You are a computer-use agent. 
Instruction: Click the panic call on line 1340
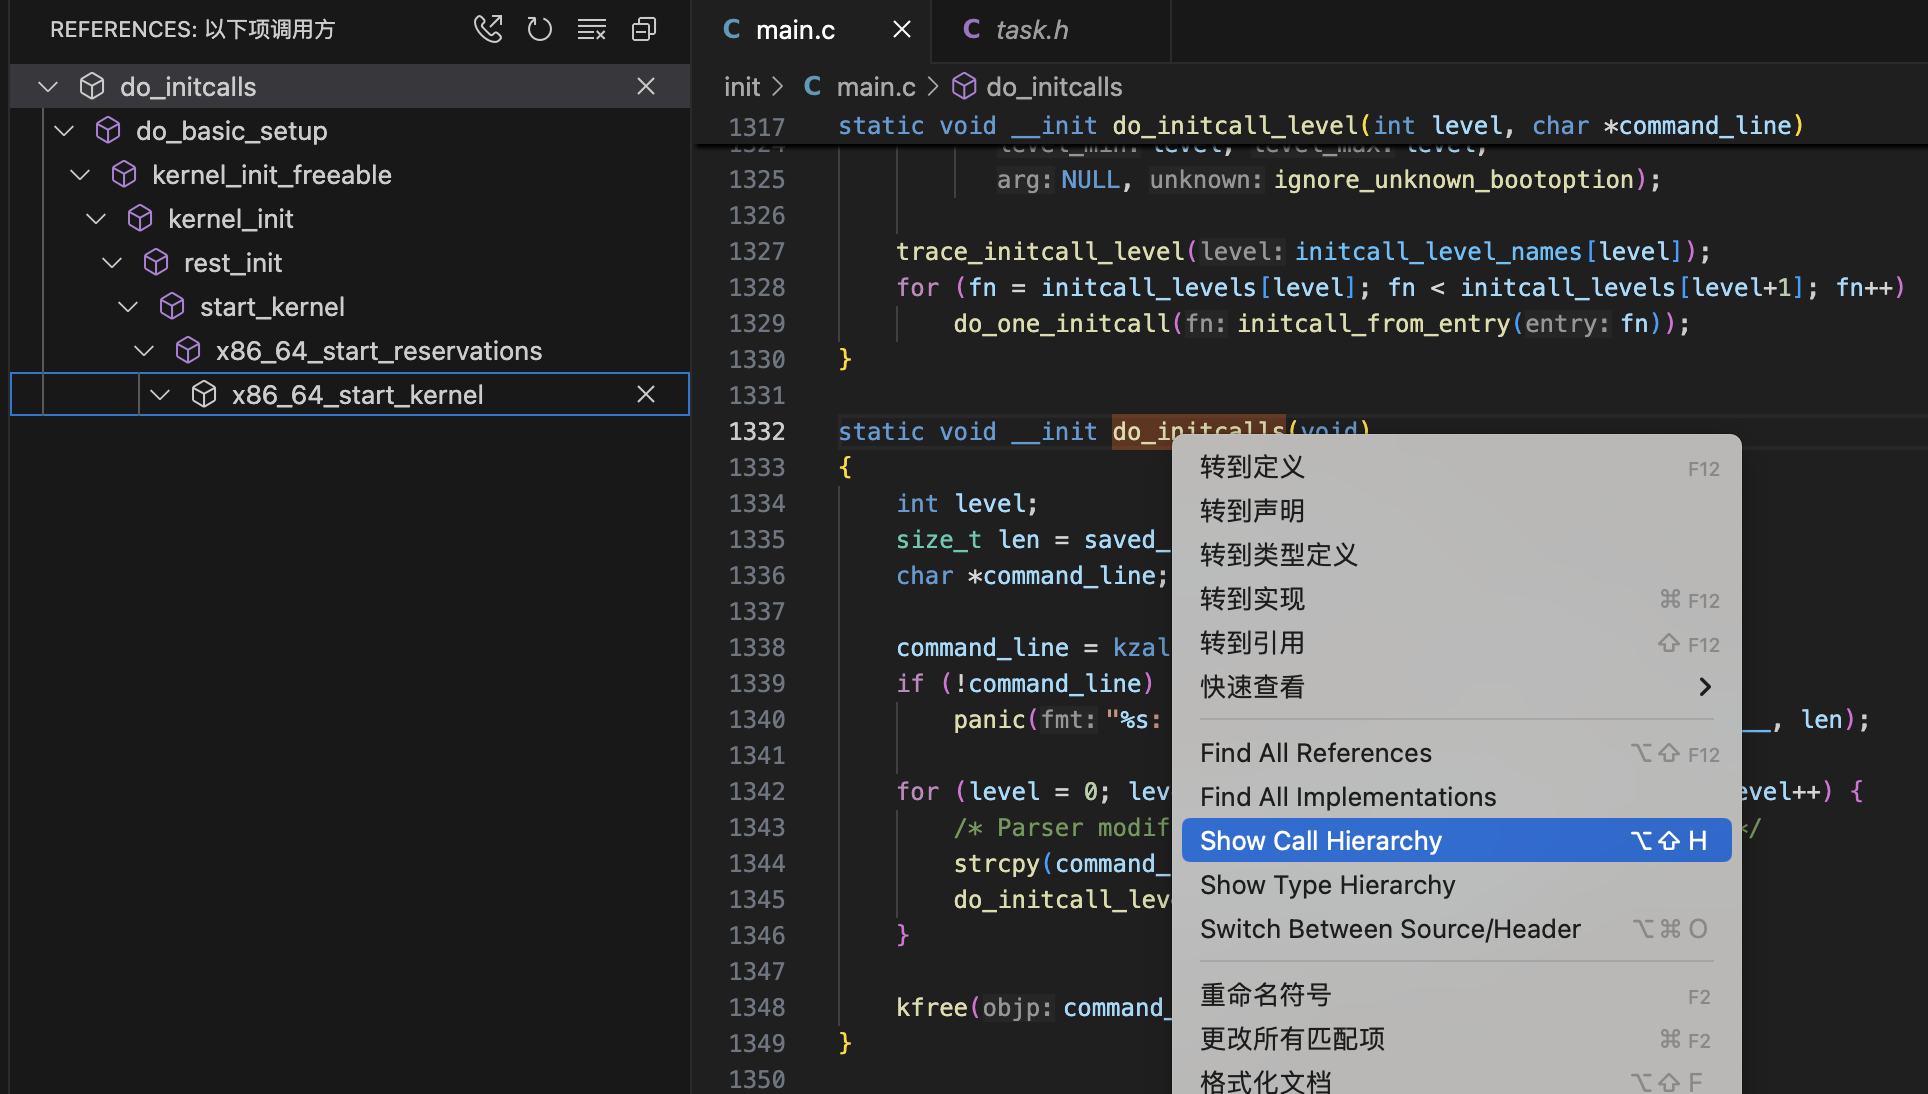(x=989, y=719)
